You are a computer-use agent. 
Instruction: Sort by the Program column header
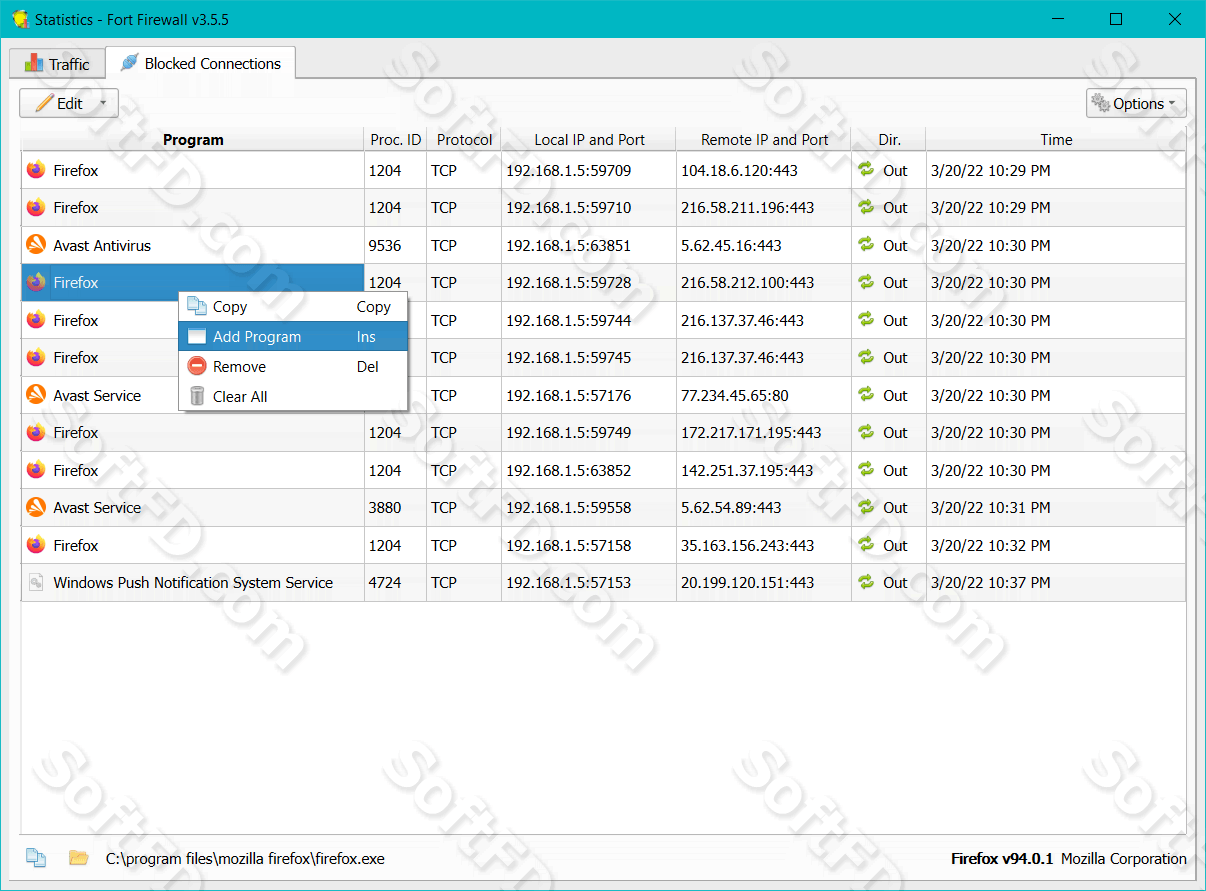click(193, 140)
